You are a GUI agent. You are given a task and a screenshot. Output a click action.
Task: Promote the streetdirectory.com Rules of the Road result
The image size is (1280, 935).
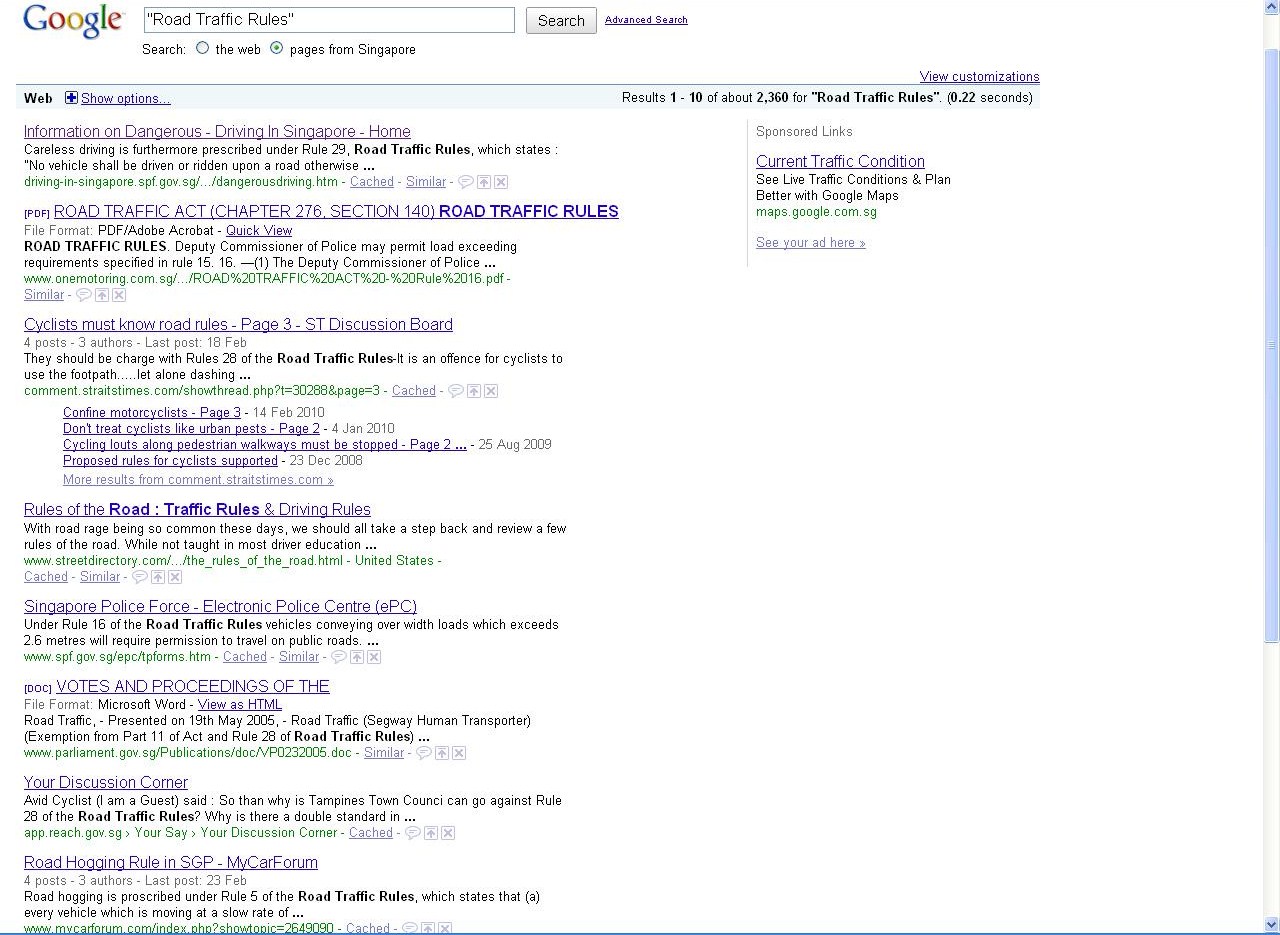coord(158,577)
